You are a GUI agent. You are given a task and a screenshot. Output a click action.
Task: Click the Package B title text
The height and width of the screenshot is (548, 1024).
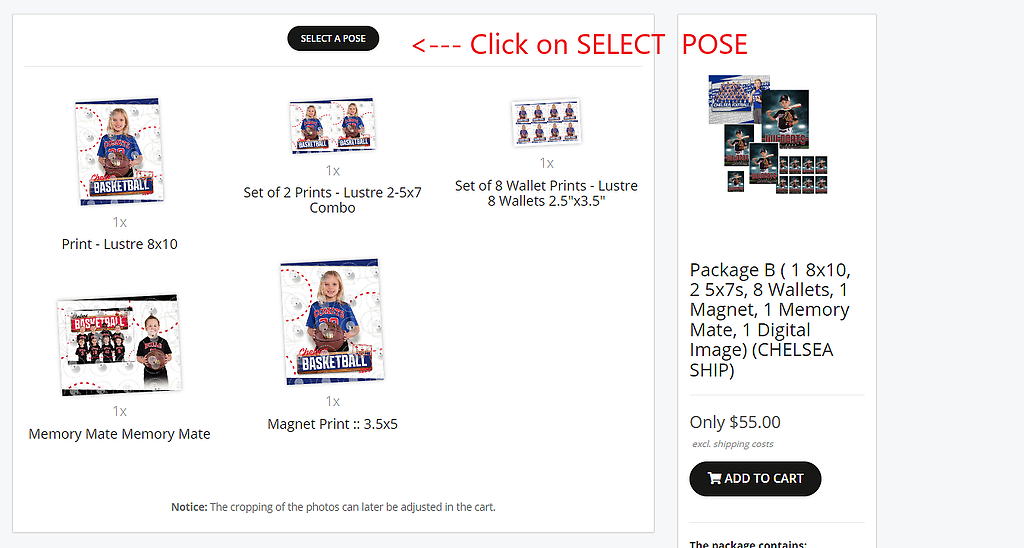[771, 320]
